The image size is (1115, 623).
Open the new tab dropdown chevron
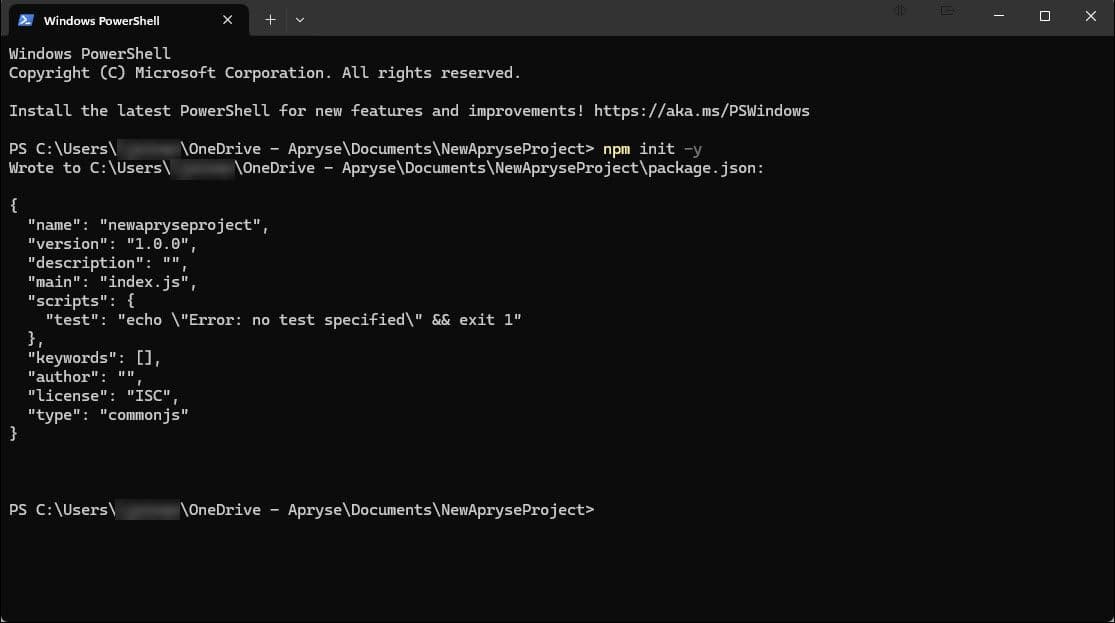click(x=299, y=19)
